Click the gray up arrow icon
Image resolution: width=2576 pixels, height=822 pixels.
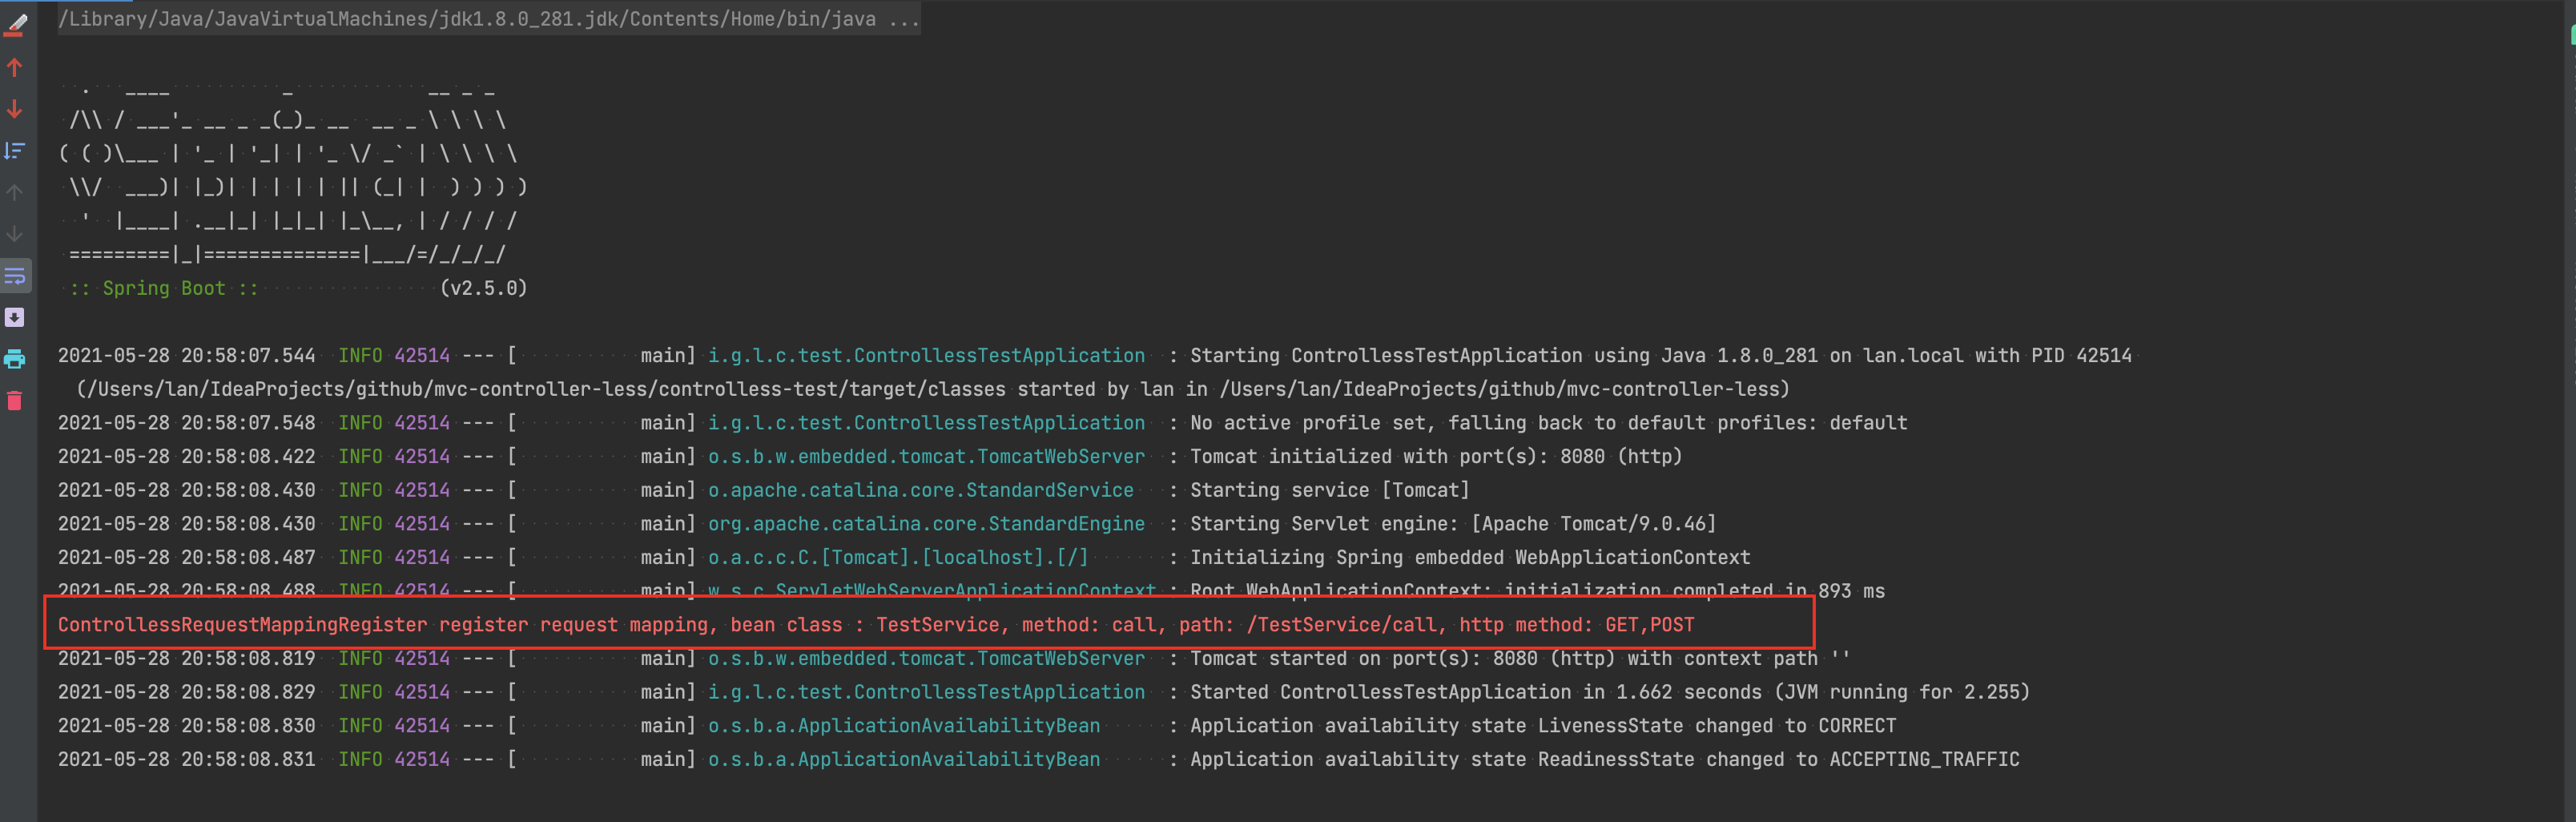pos(15,192)
